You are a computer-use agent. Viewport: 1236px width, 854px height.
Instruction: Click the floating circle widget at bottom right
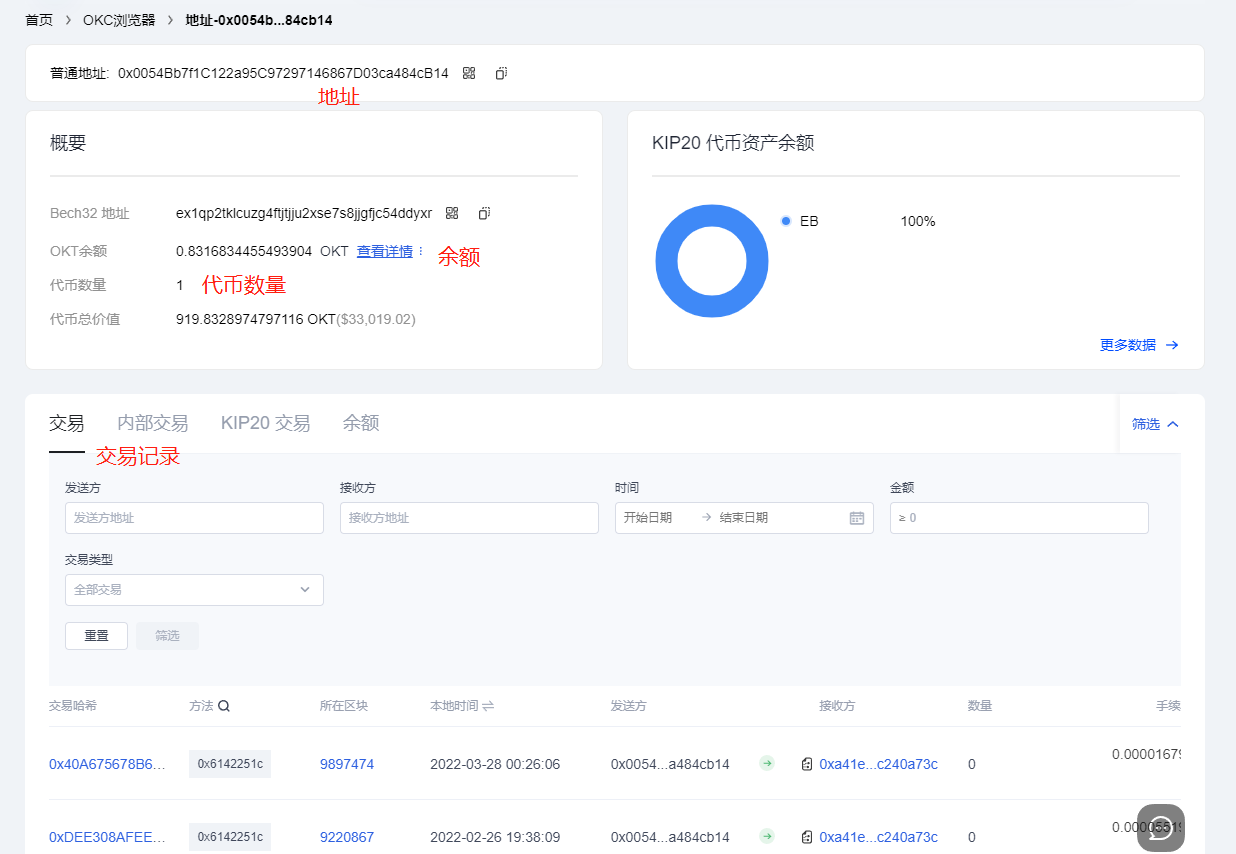click(x=1160, y=828)
